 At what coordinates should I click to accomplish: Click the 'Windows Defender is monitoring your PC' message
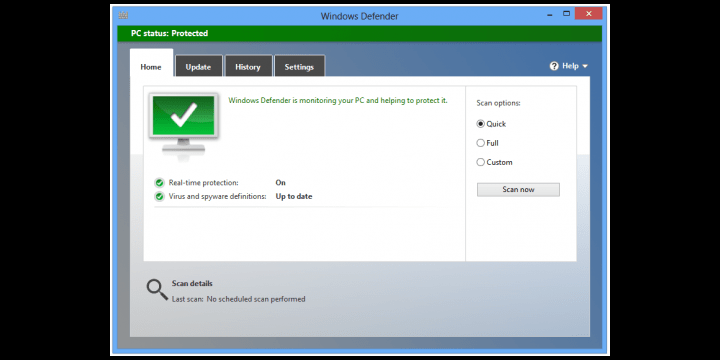338,101
